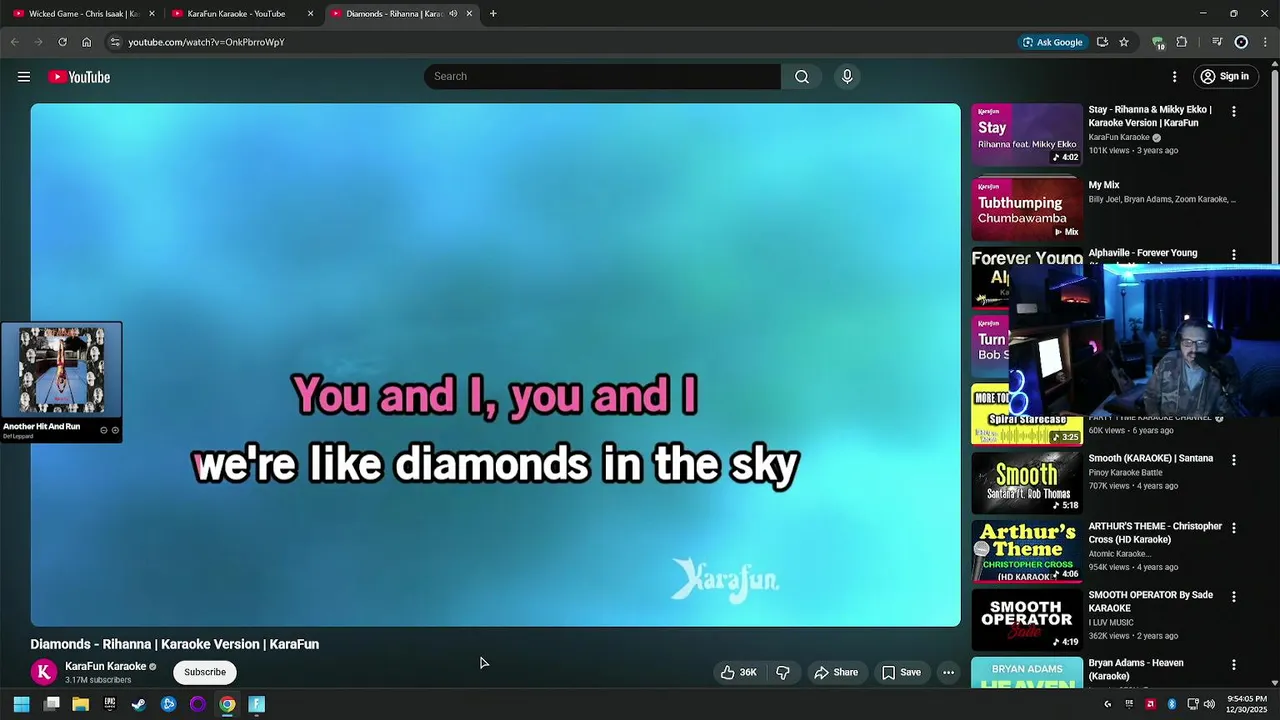The width and height of the screenshot is (1280, 720).
Task: View site information icon in address bar
Action: 115,42
